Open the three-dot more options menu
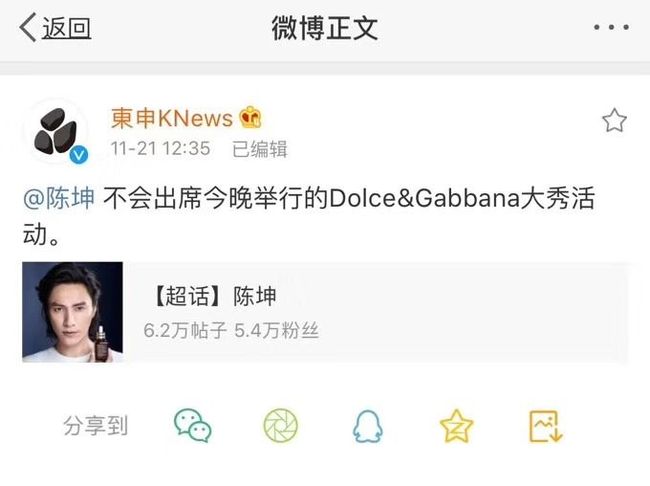650x486 pixels. click(611, 27)
